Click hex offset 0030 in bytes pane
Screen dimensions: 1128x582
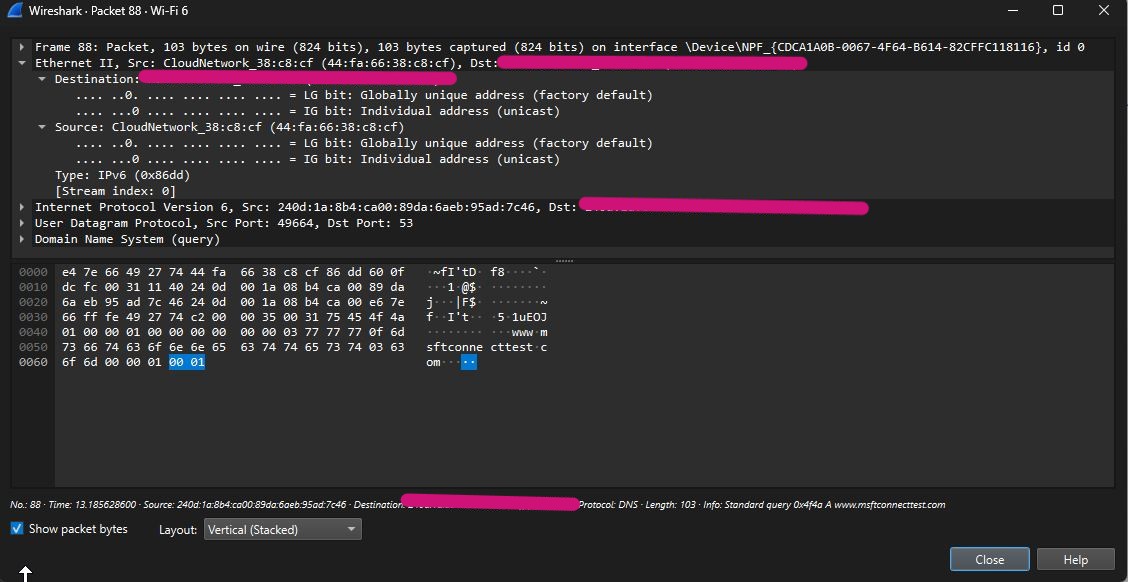click(32, 317)
